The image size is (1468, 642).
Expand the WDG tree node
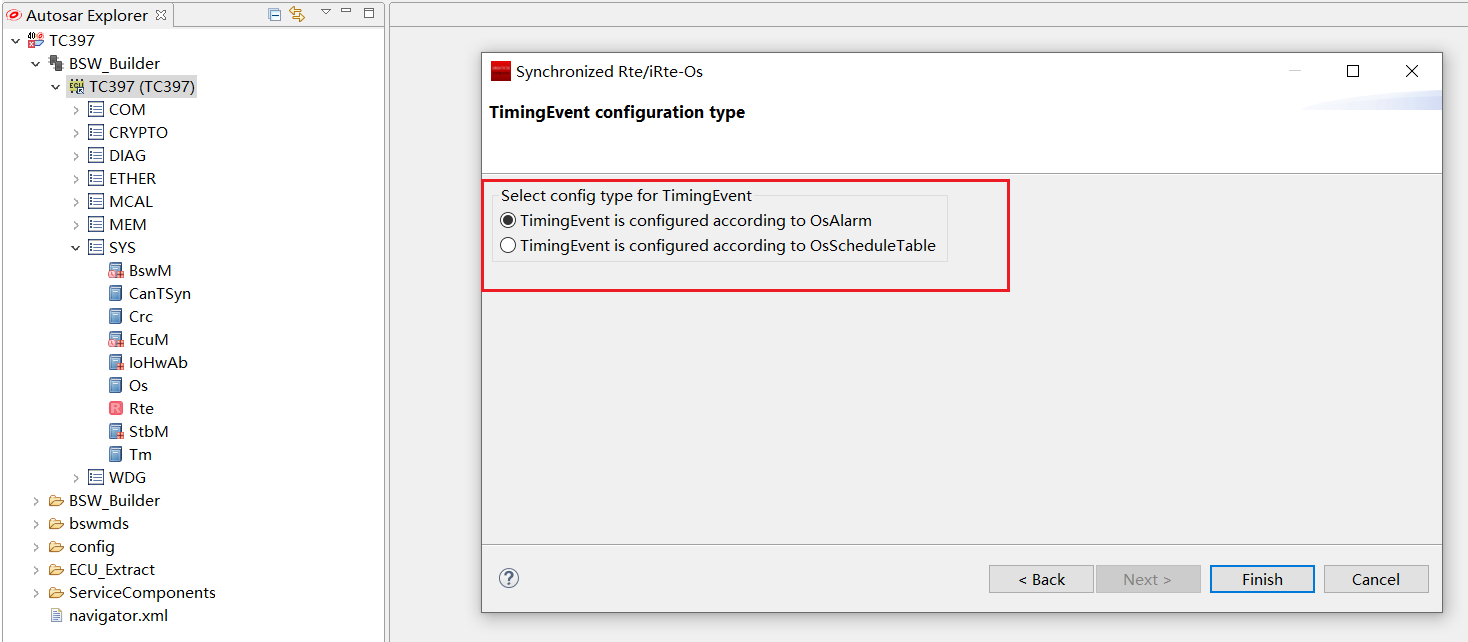76,477
